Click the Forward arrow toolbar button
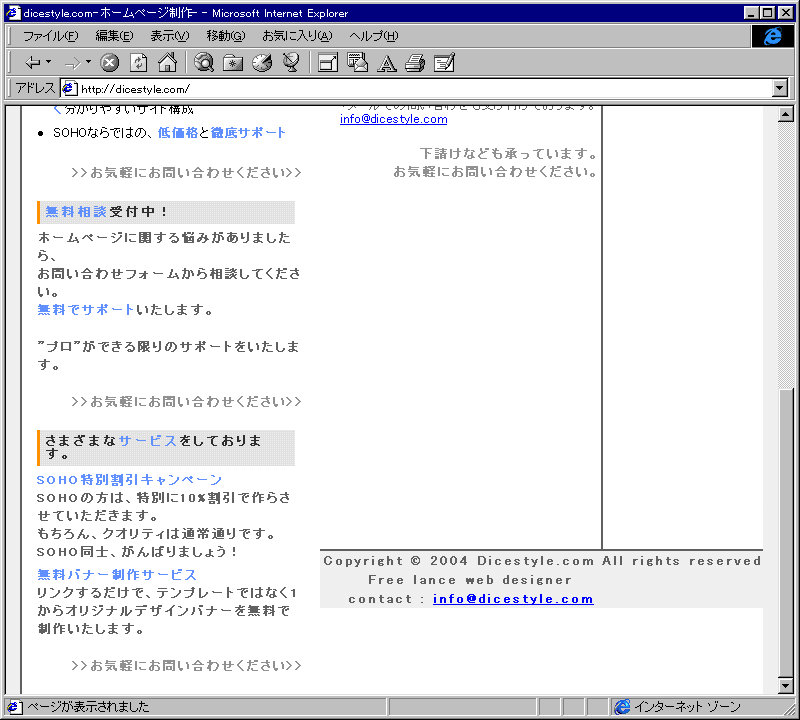The height and width of the screenshot is (720, 800). tap(72, 63)
